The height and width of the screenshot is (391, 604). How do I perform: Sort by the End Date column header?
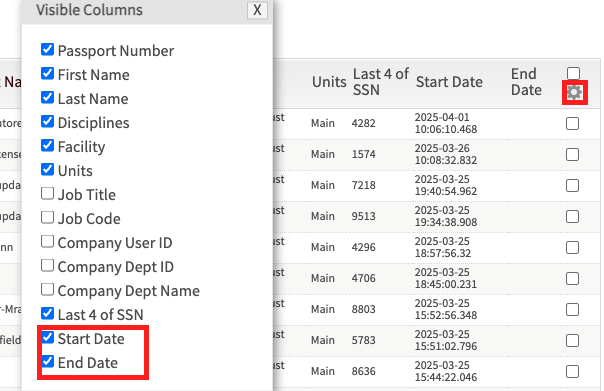tap(526, 82)
